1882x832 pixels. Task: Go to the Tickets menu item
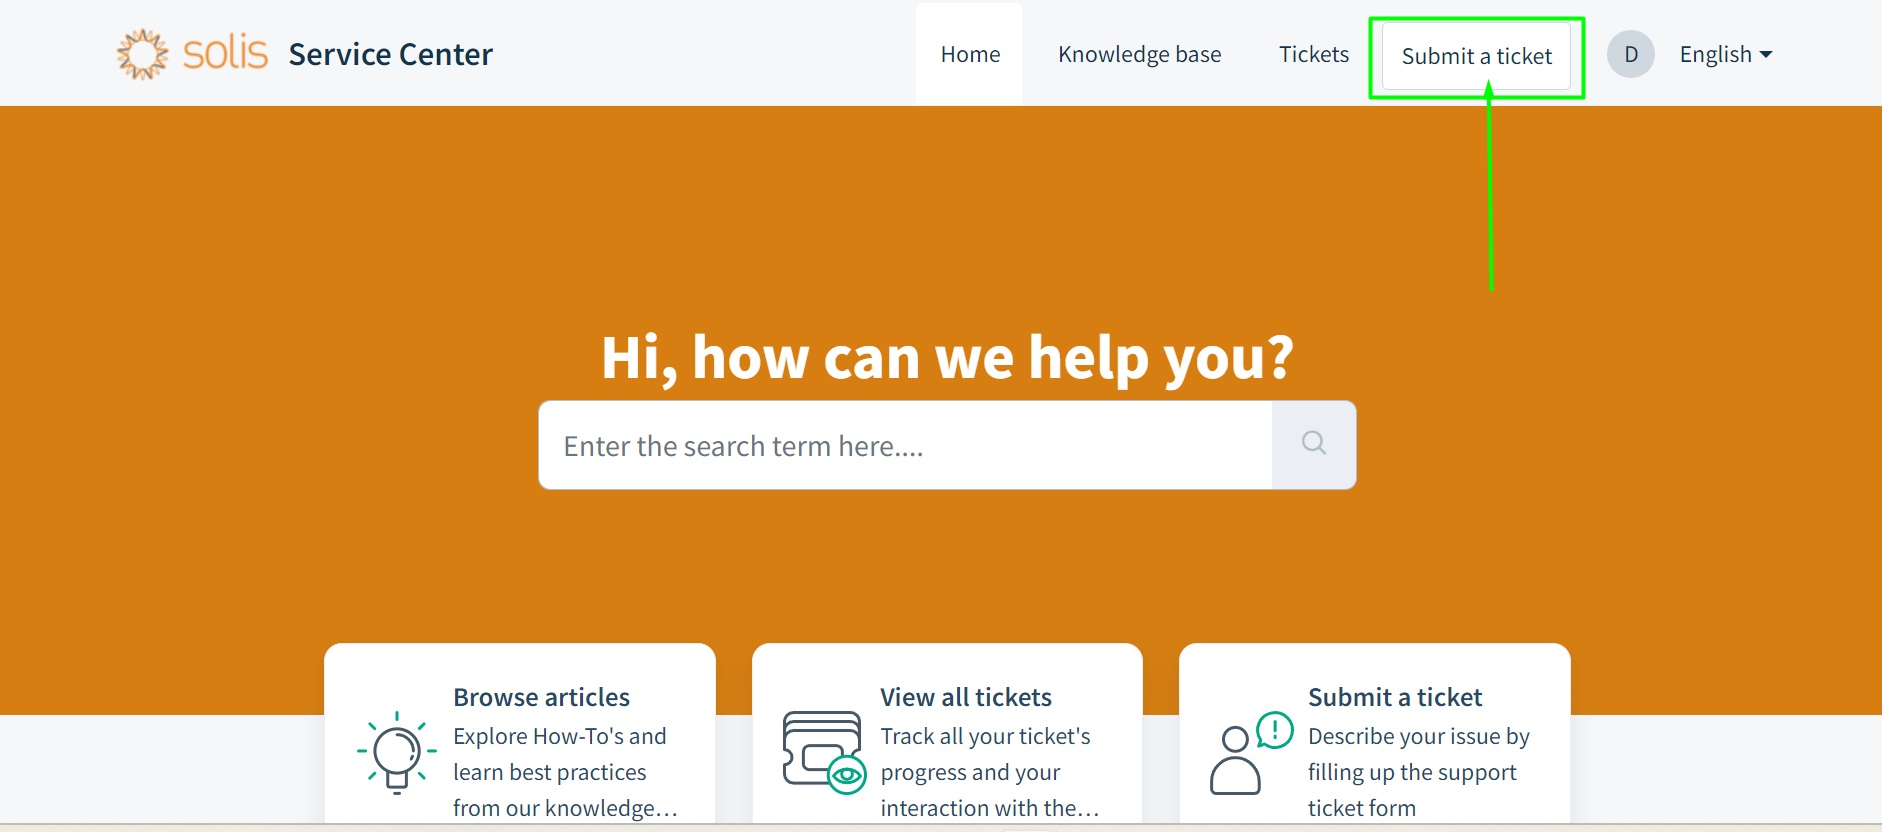pos(1314,54)
